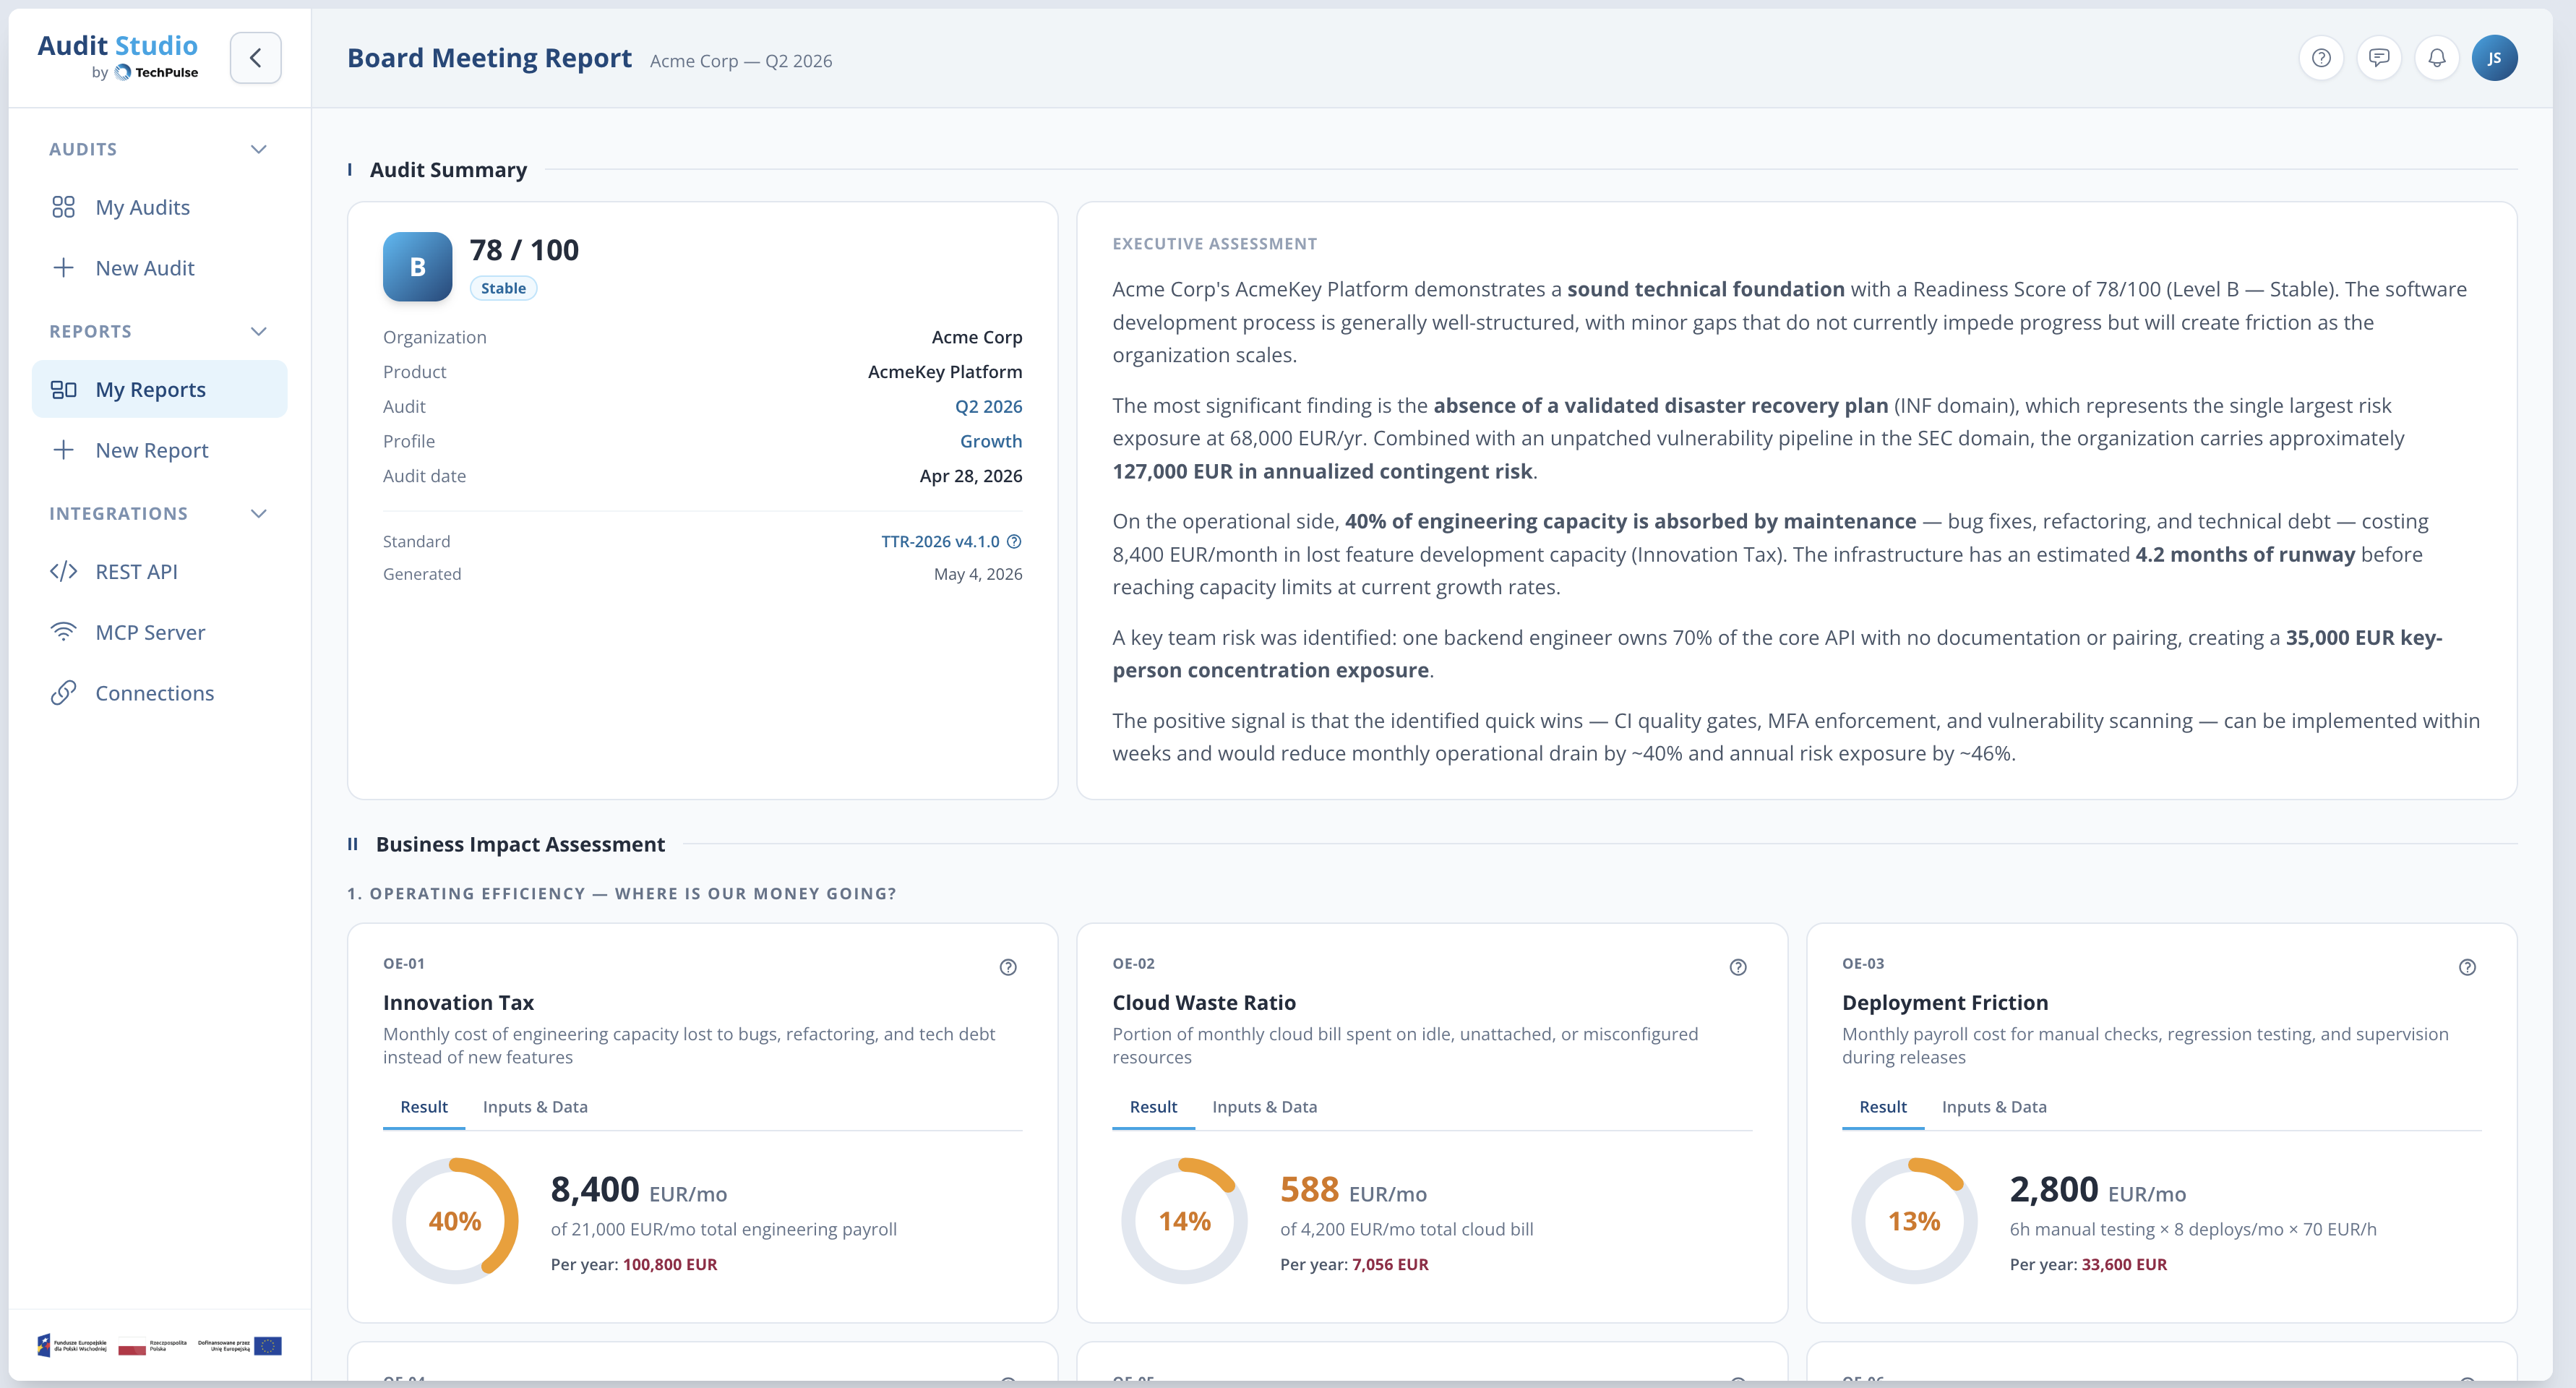Click the EU funding logos footer
This screenshot has width=2576, height=1388.
point(159,1346)
